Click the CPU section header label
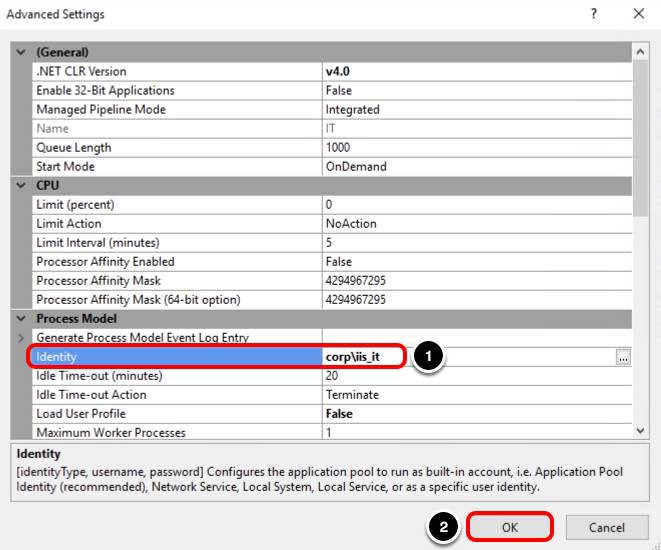 (x=48, y=185)
